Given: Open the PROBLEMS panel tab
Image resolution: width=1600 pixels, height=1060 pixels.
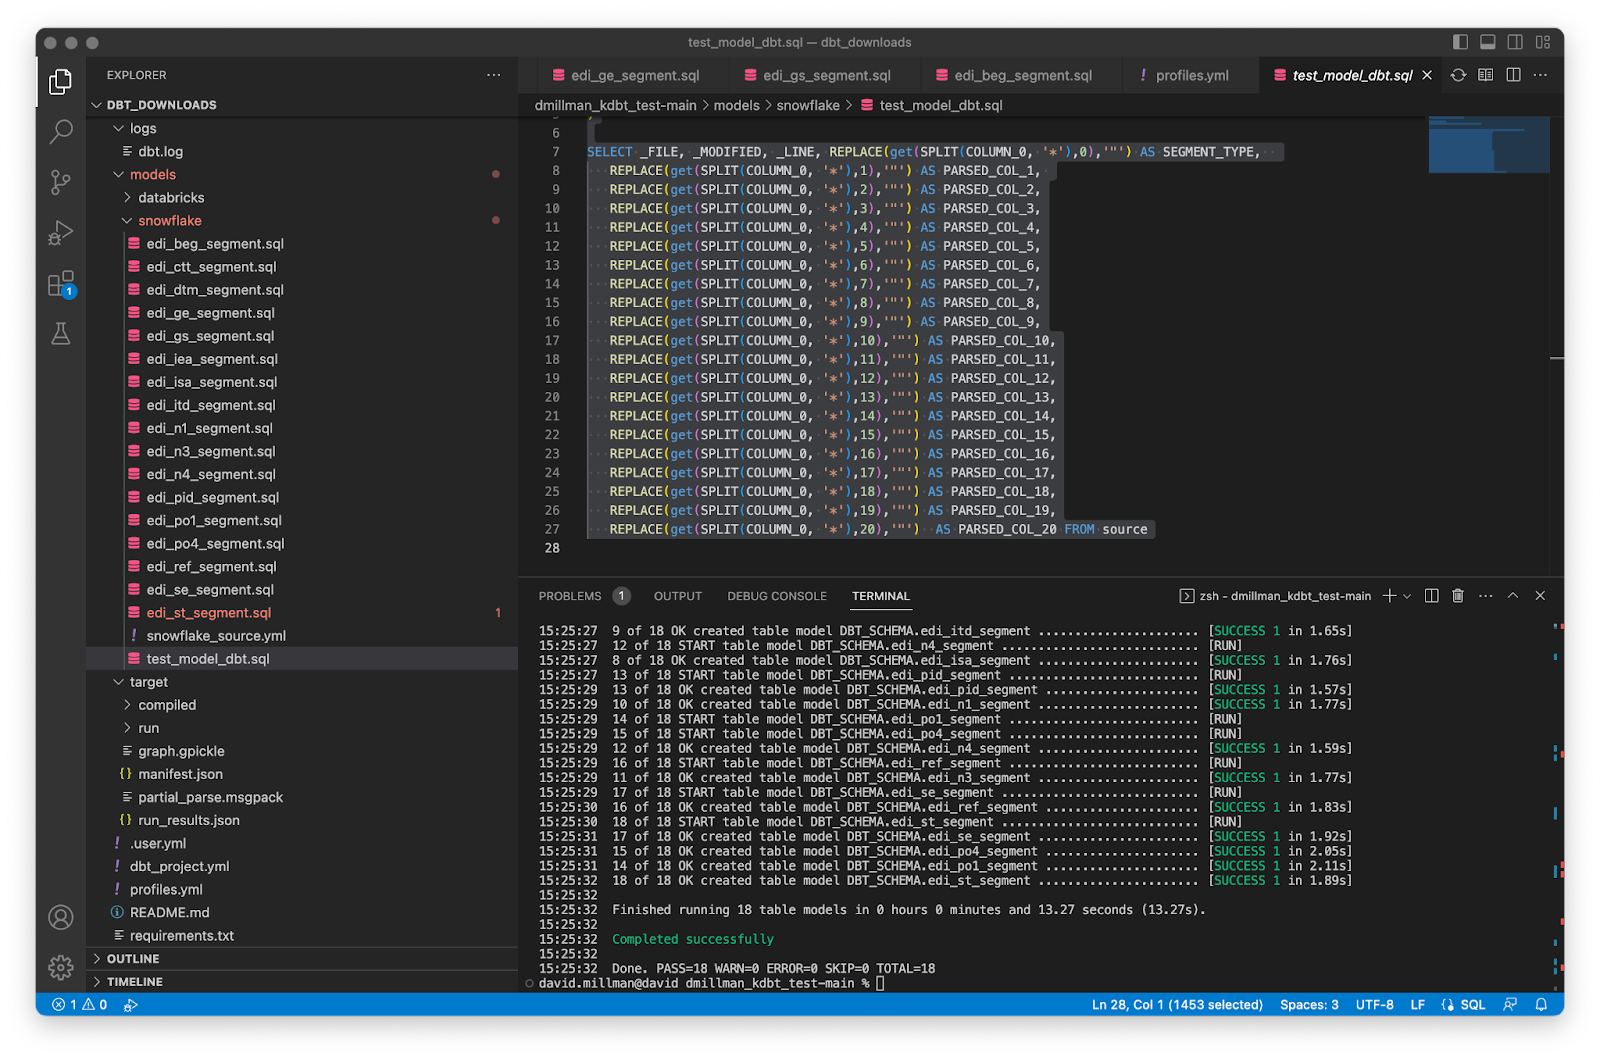Looking at the screenshot, I should click(583, 596).
